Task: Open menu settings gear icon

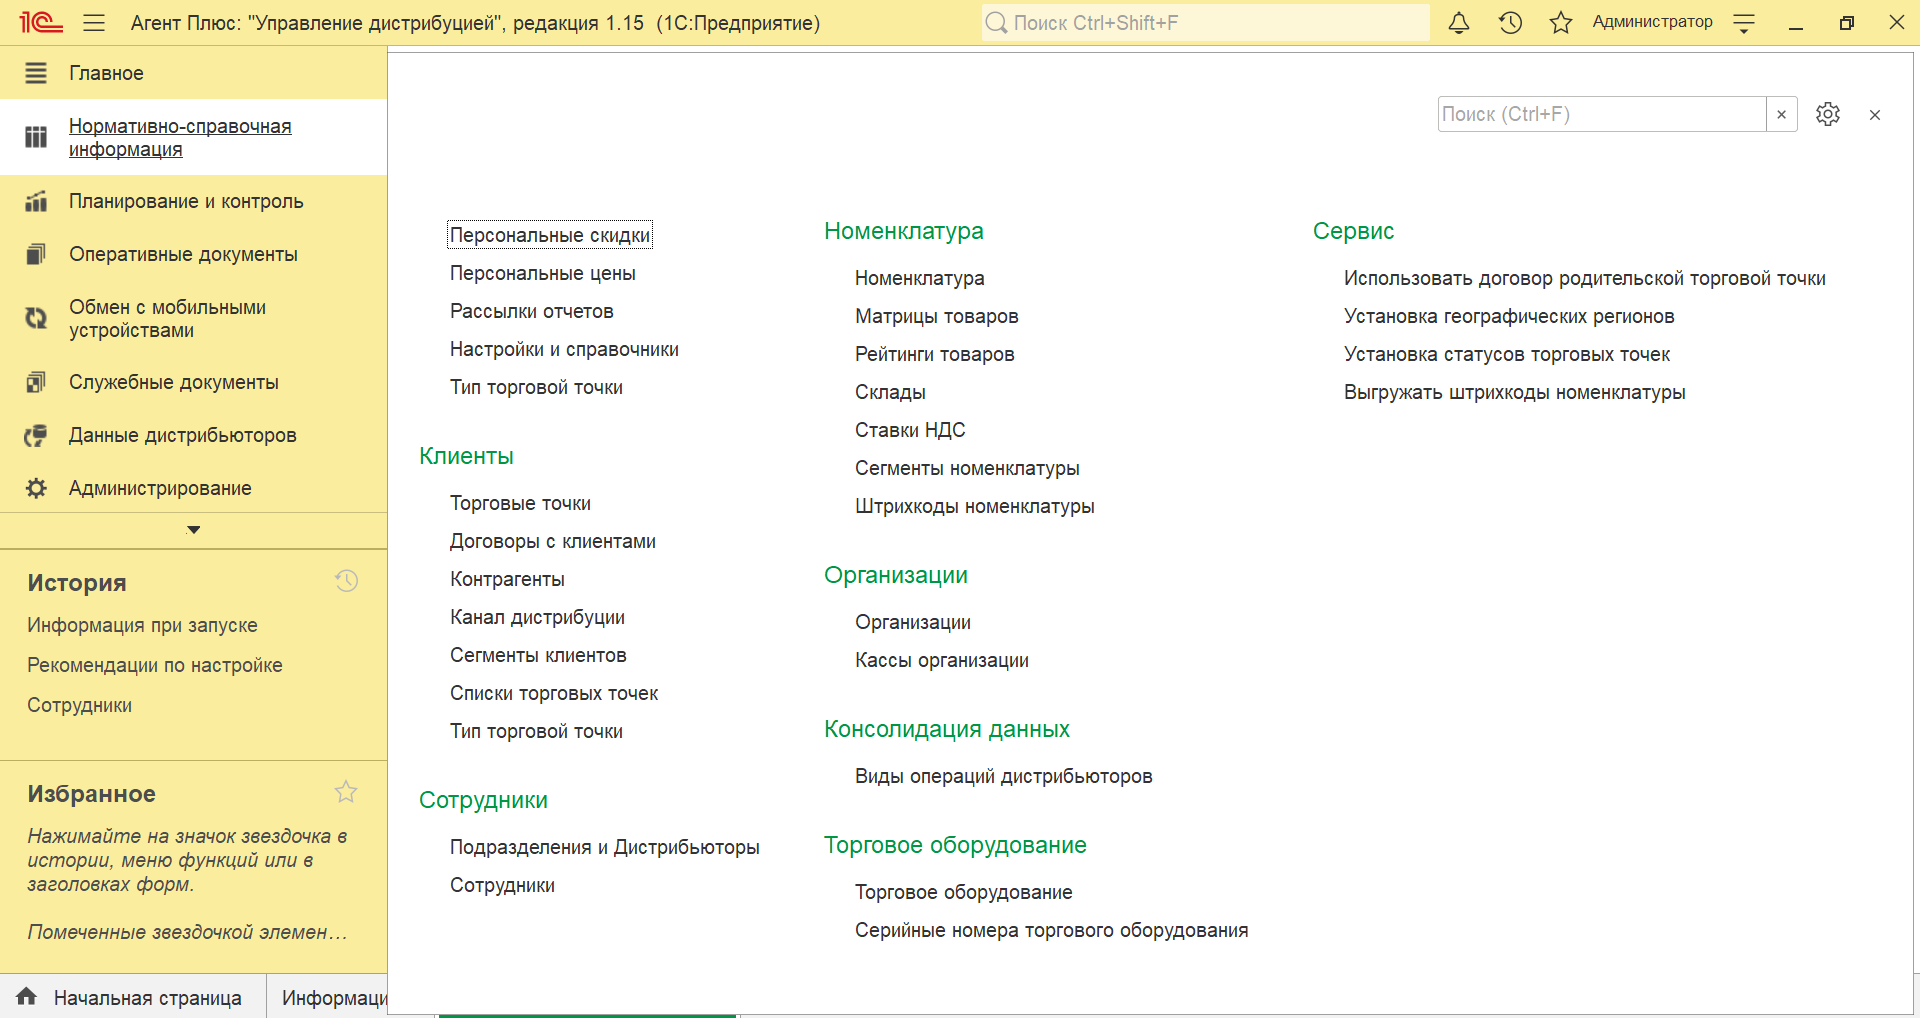Action: click(x=1828, y=114)
